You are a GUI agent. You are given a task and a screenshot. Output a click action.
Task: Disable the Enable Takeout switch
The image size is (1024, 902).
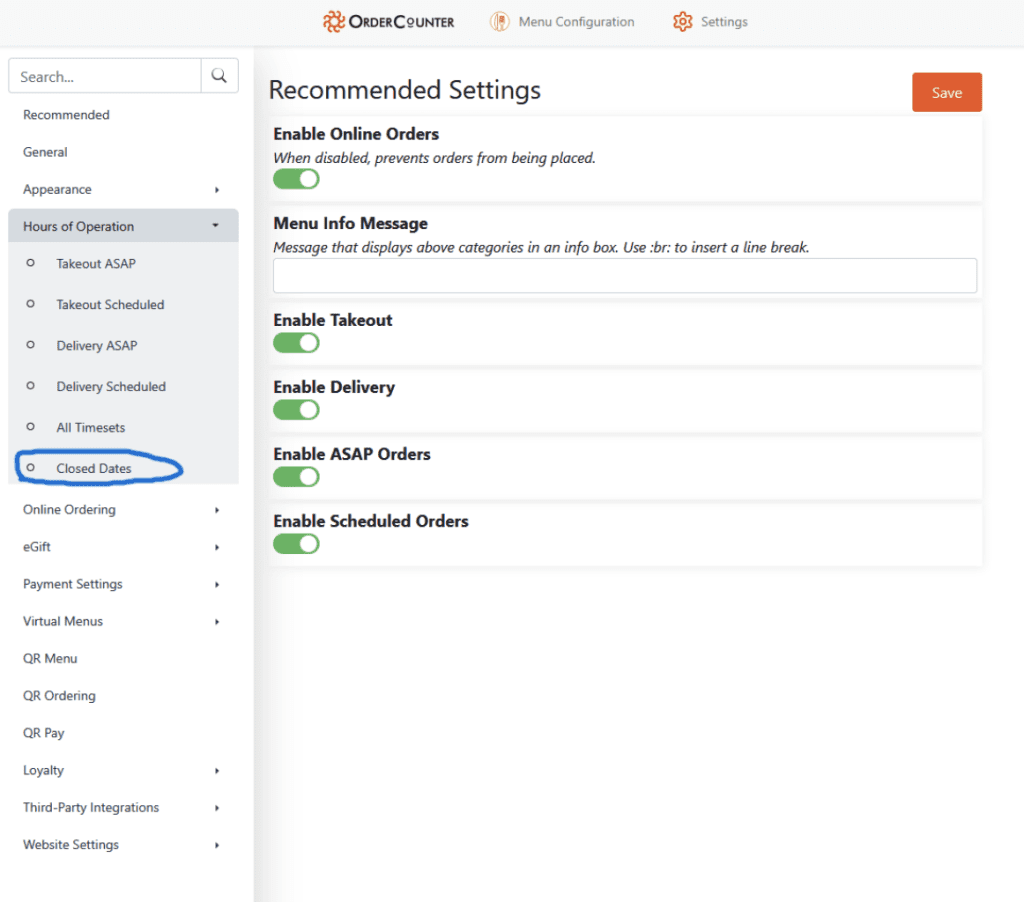point(296,343)
